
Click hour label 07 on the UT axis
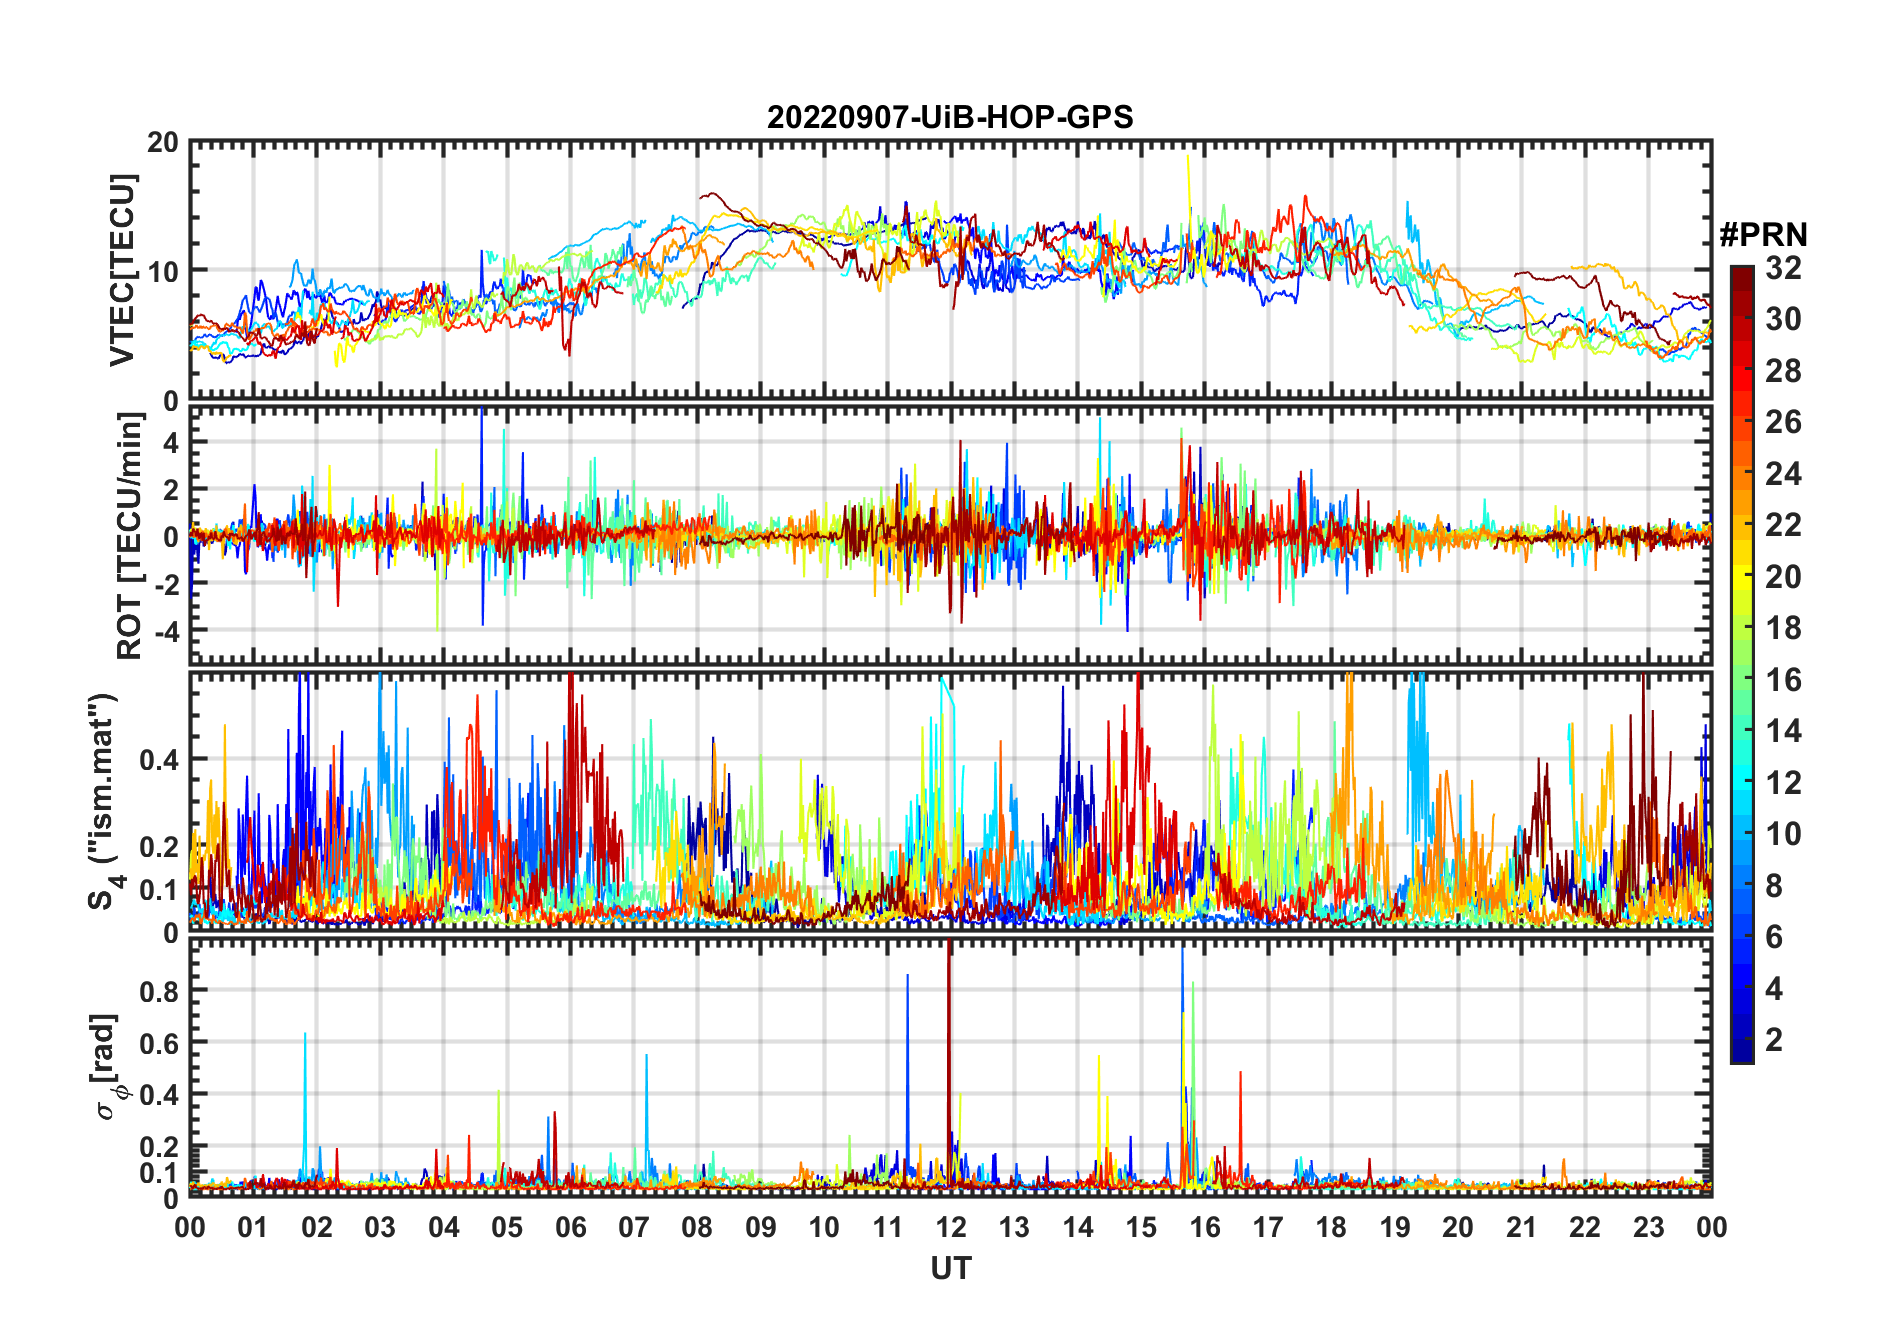(634, 1227)
